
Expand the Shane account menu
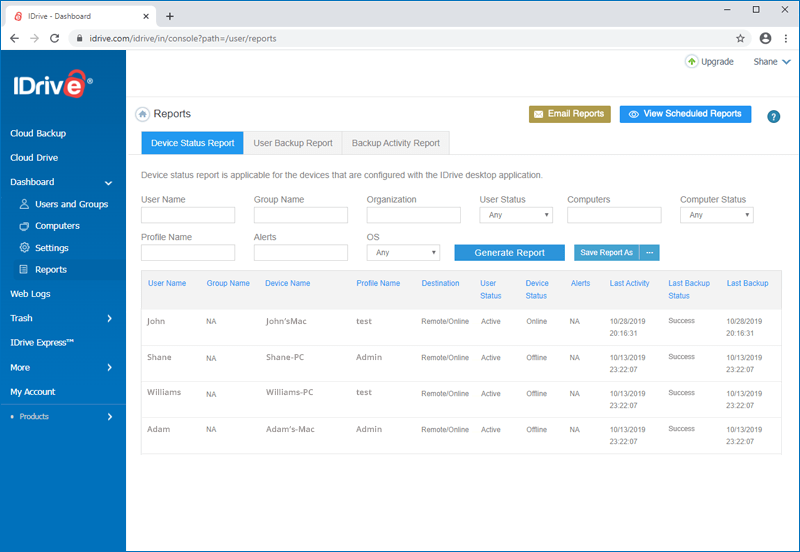coord(772,62)
